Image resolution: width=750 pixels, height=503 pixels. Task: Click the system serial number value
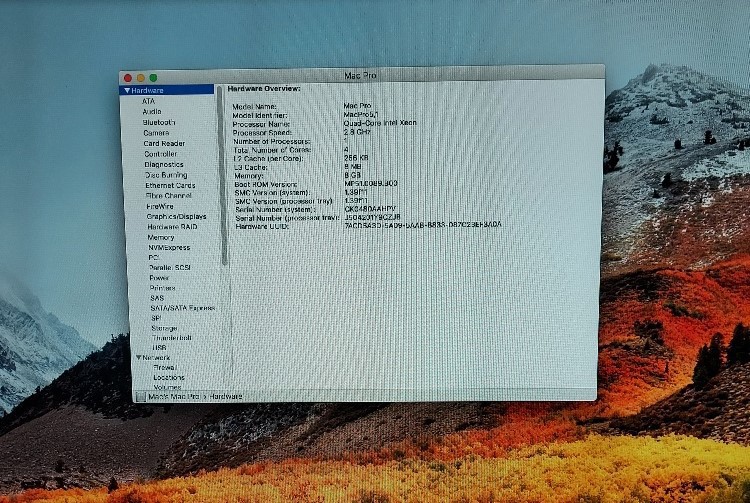pos(370,209)
